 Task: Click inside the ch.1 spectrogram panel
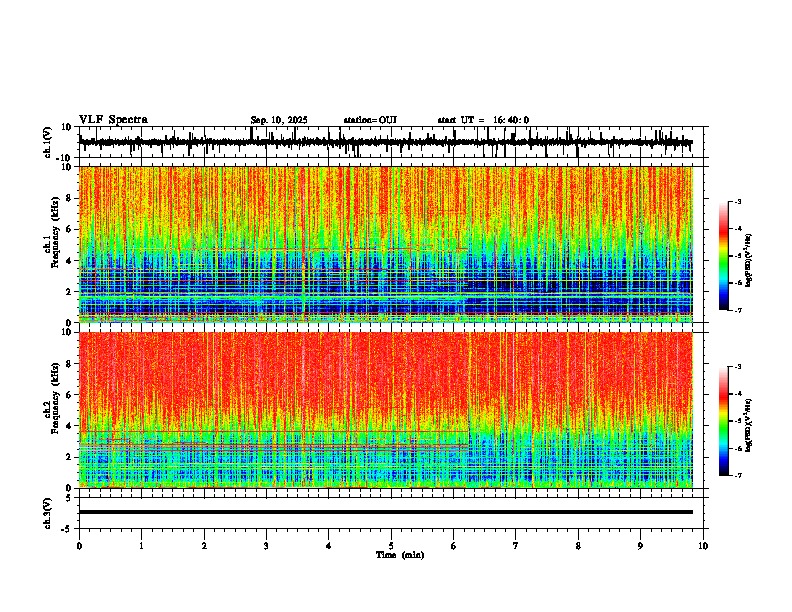386,244
